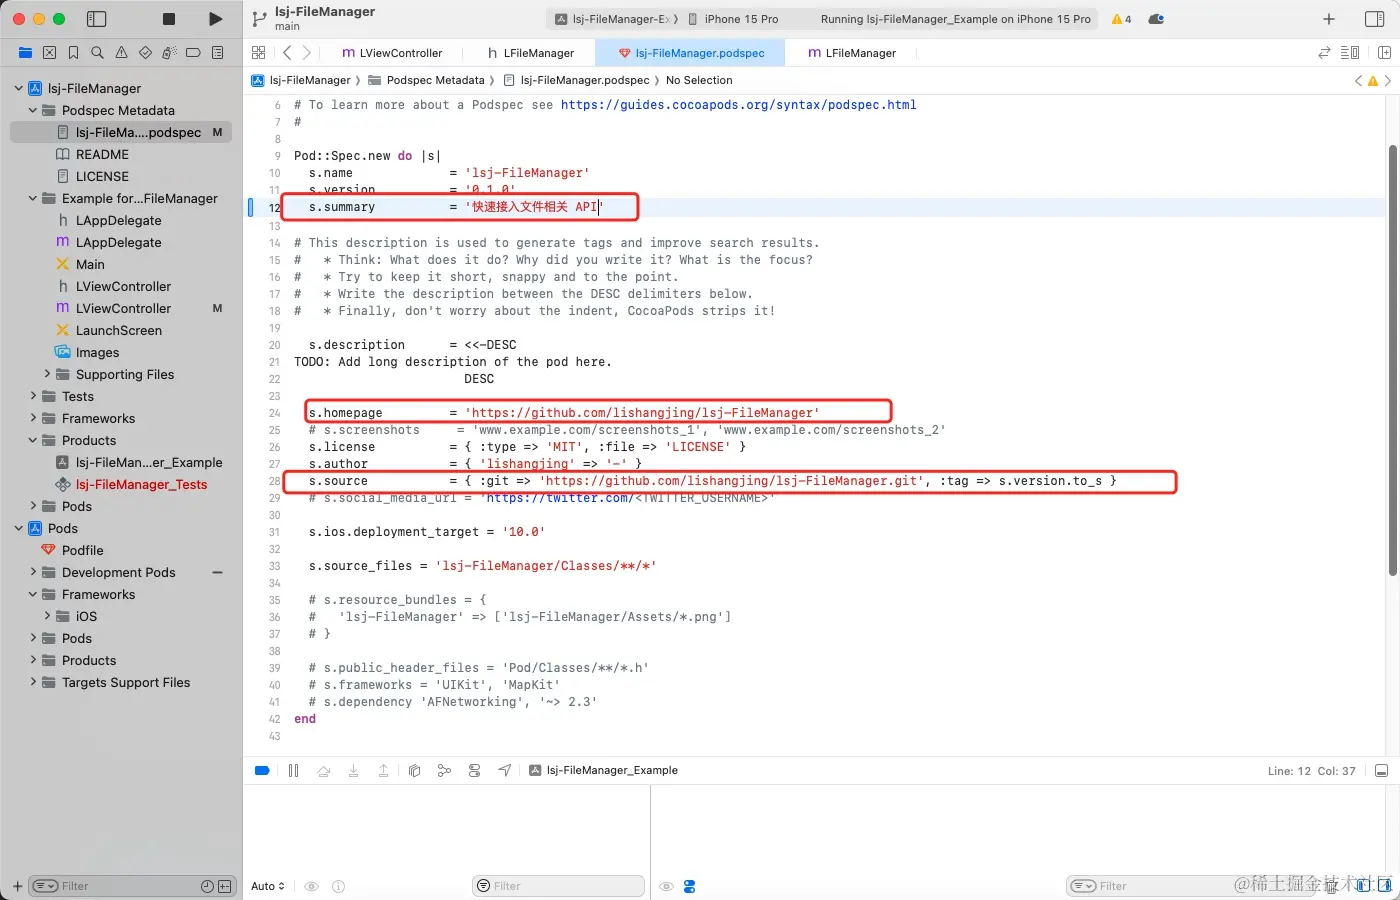Switch to the m LFileManager tab

[852, 53]
